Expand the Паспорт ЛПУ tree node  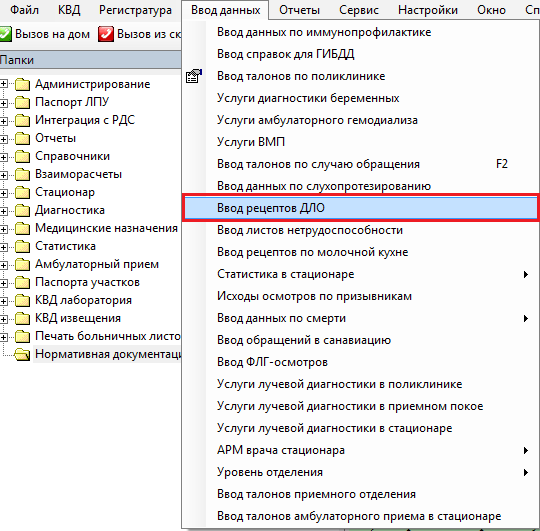(x=3, y=103)
